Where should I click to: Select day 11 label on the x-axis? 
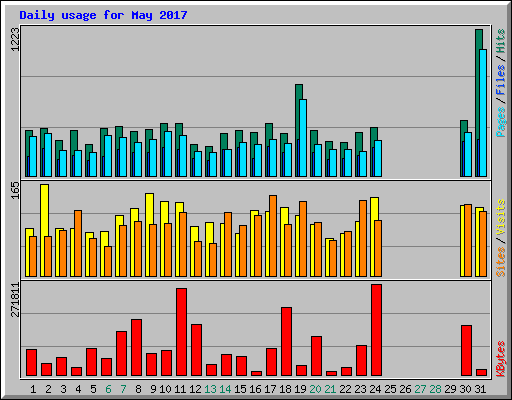coord(180,389)
